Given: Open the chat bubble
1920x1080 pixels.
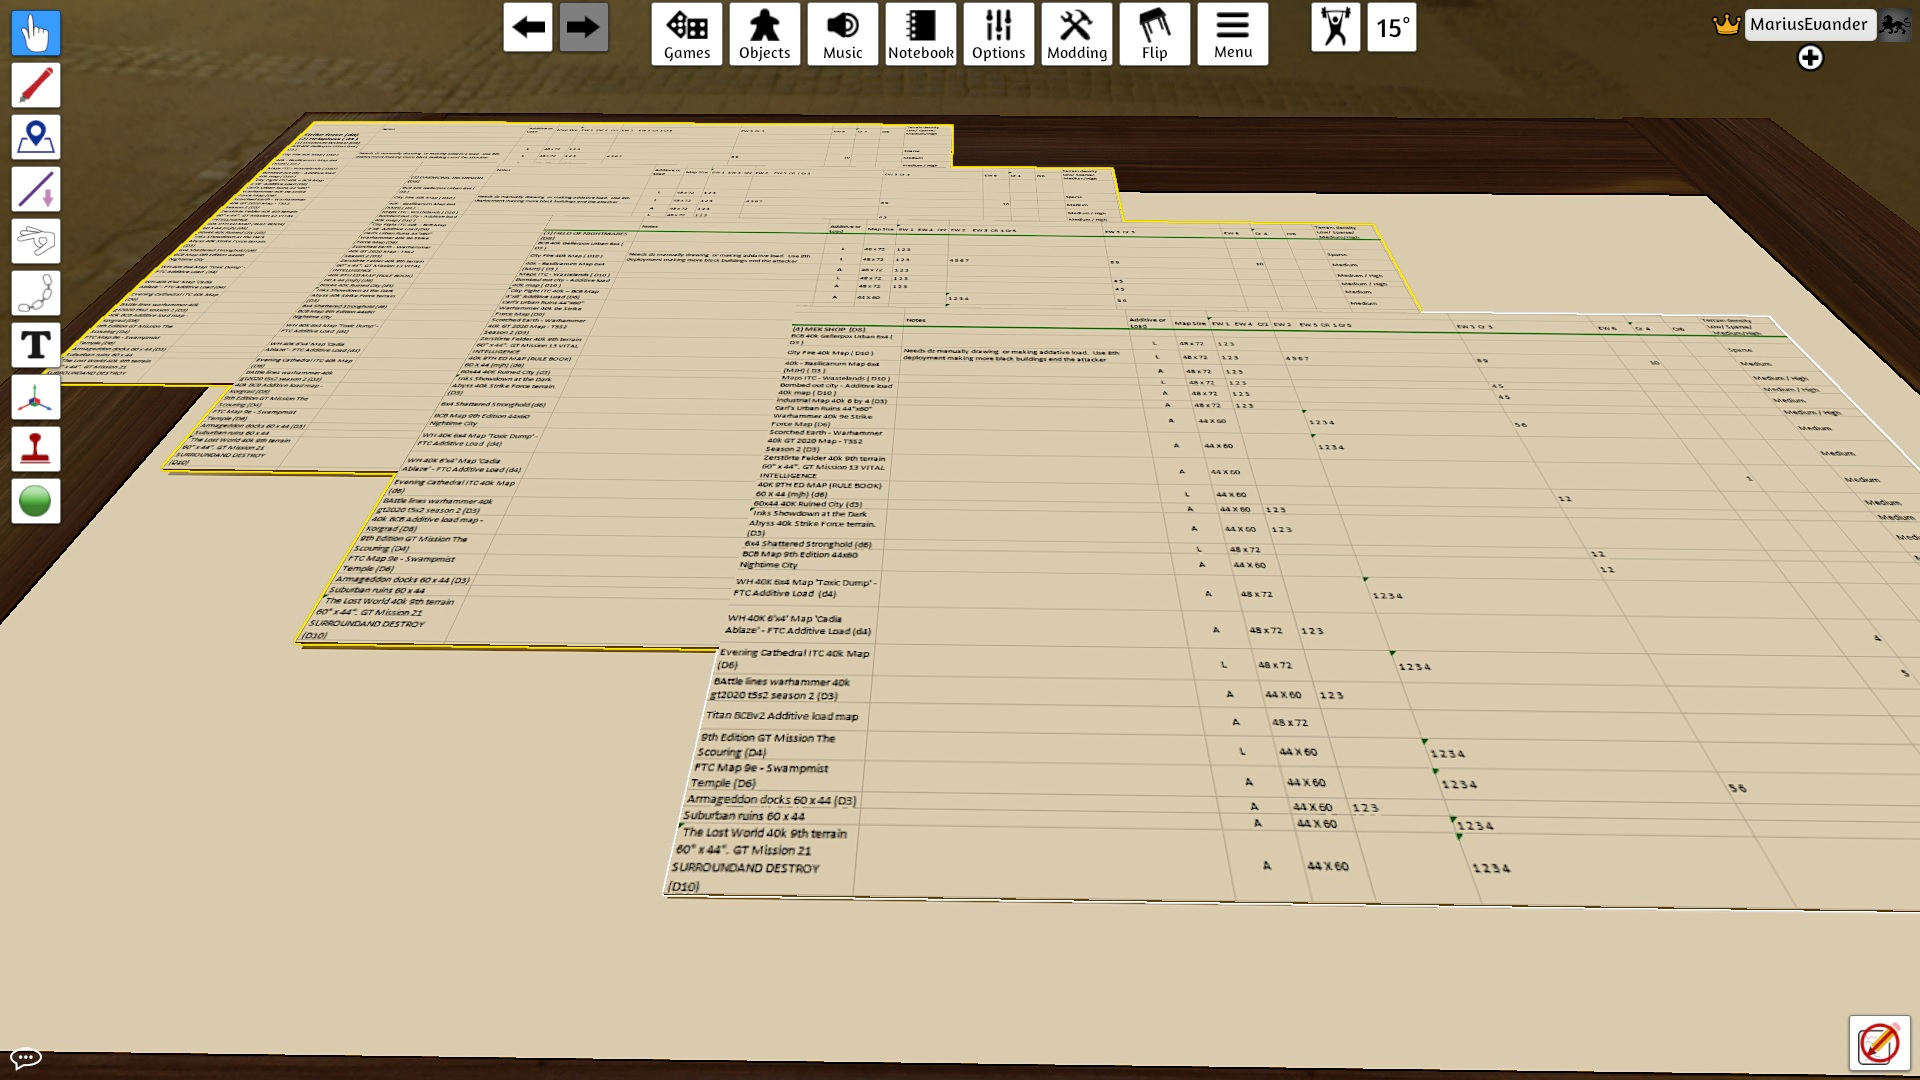Looking at the screenshot, I should 26,1058.
